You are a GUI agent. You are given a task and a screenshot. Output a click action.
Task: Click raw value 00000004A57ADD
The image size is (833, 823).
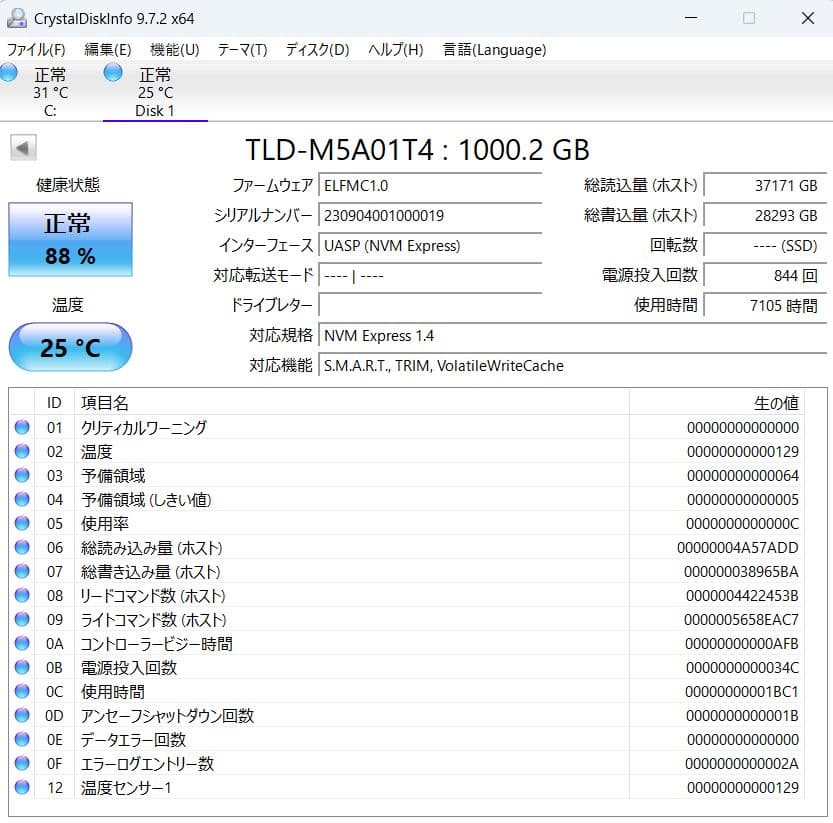point(737,548)
